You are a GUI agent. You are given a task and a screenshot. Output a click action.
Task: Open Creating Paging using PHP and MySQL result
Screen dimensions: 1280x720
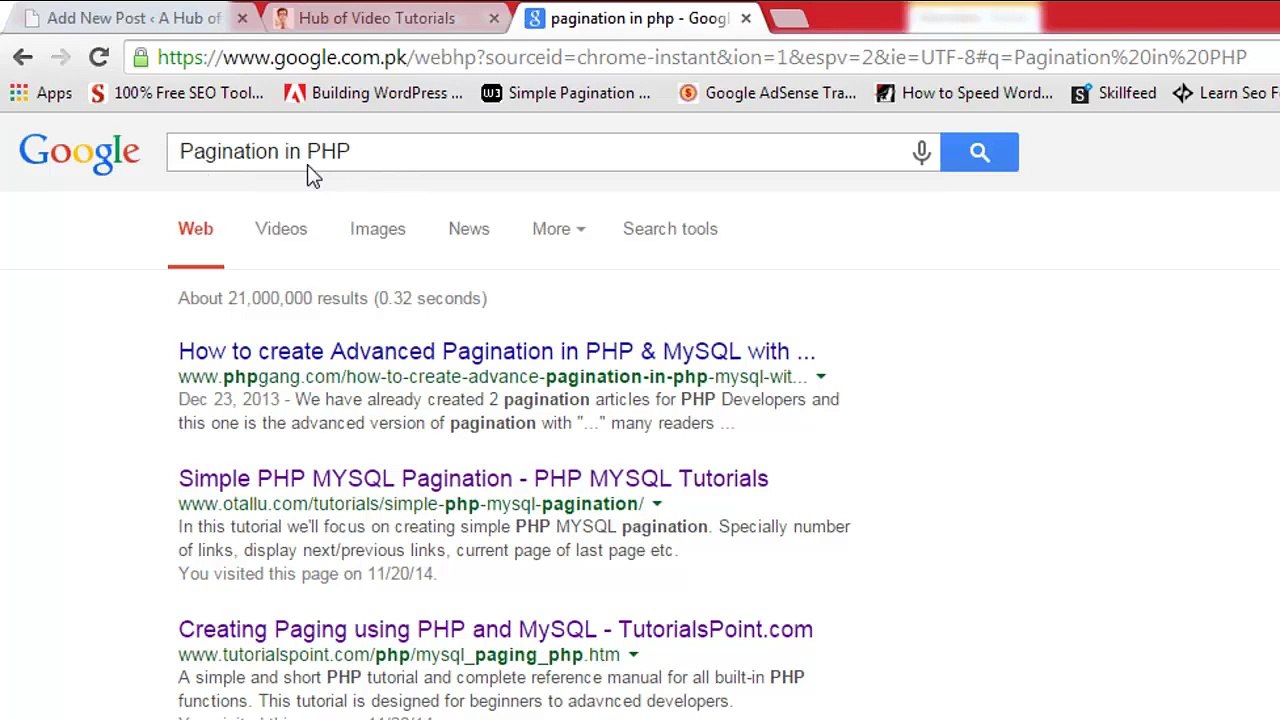click(x=496, y=629)
